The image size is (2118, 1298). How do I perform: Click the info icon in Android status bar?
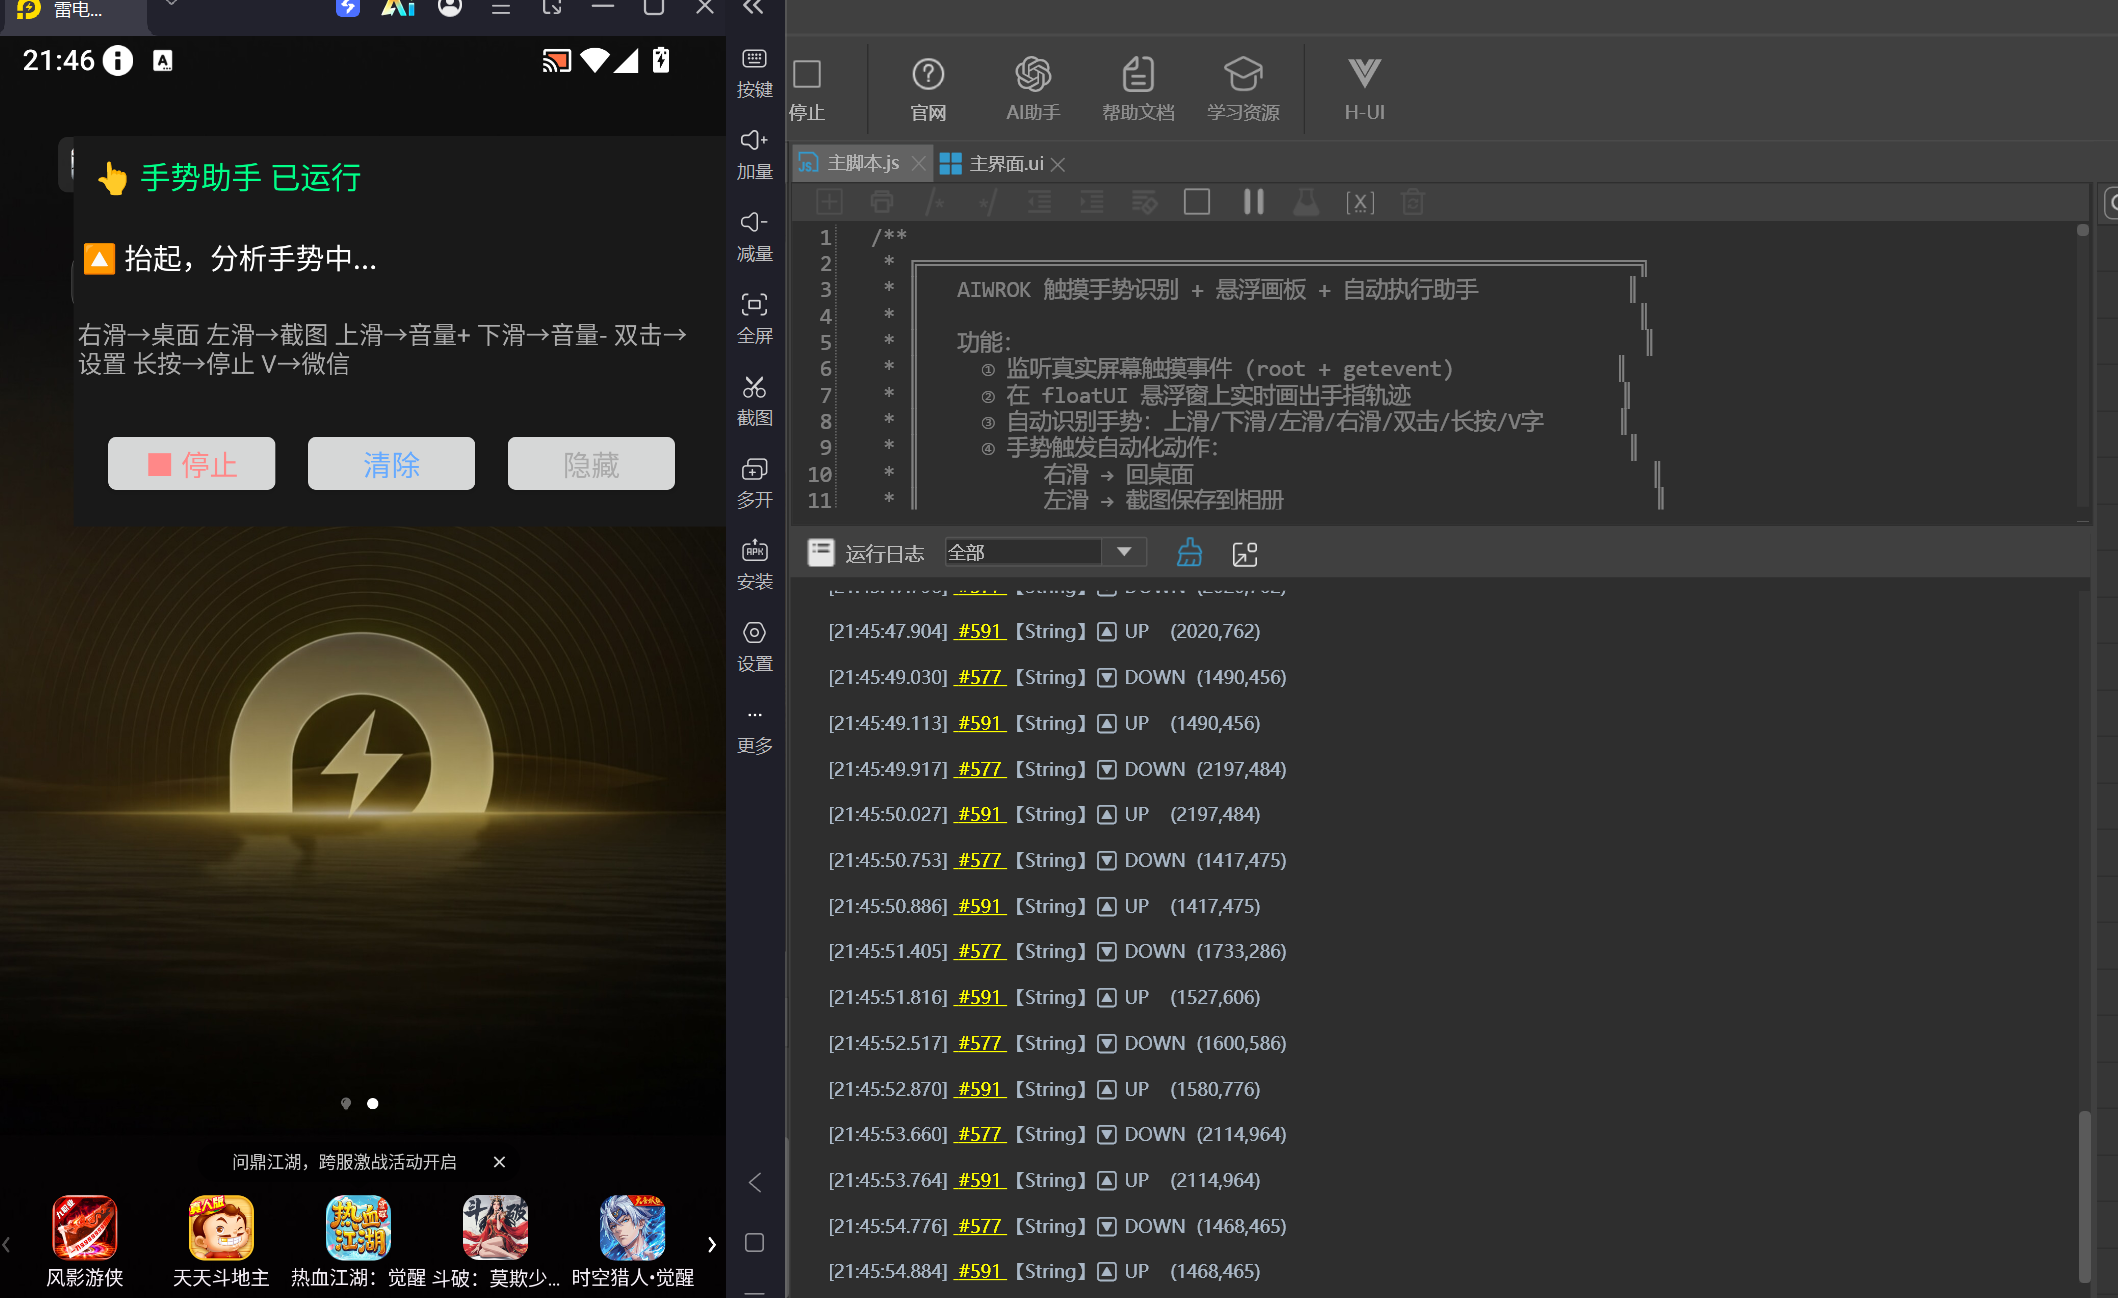(118, 61)
